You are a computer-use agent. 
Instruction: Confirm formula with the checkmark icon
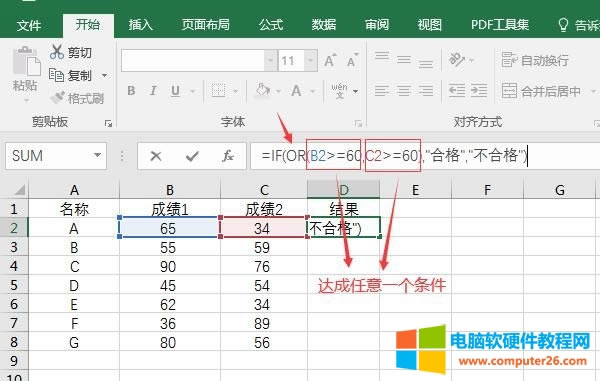[192, 156]
